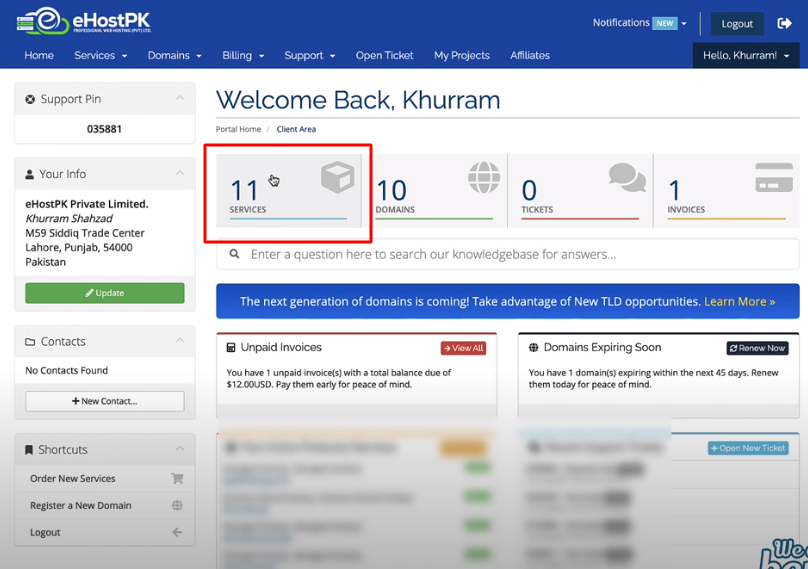Click the back arrow icon beside Logout shortcut

click(177, 532)
